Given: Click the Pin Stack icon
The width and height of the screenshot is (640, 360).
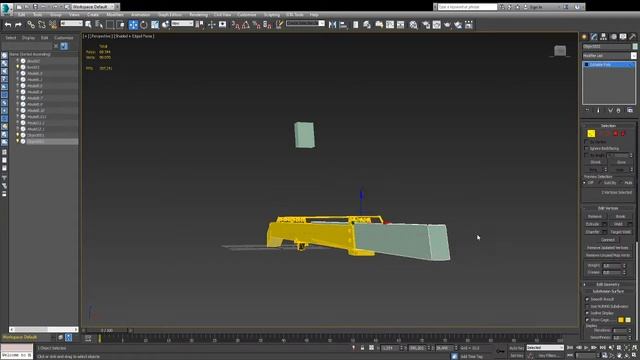Looking at the screenshot, I should click(x=587, y=110).
